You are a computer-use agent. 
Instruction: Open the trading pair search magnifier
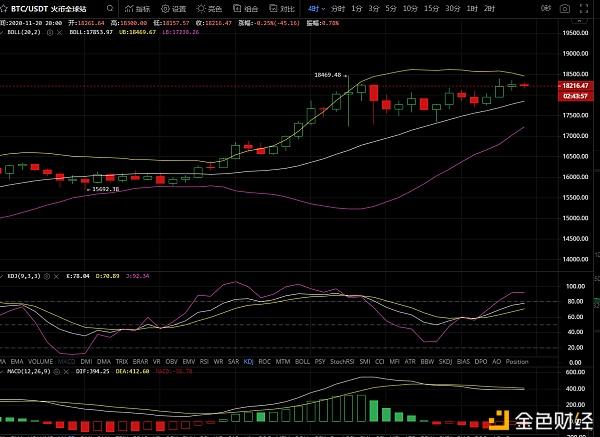(x=110, y=8)
